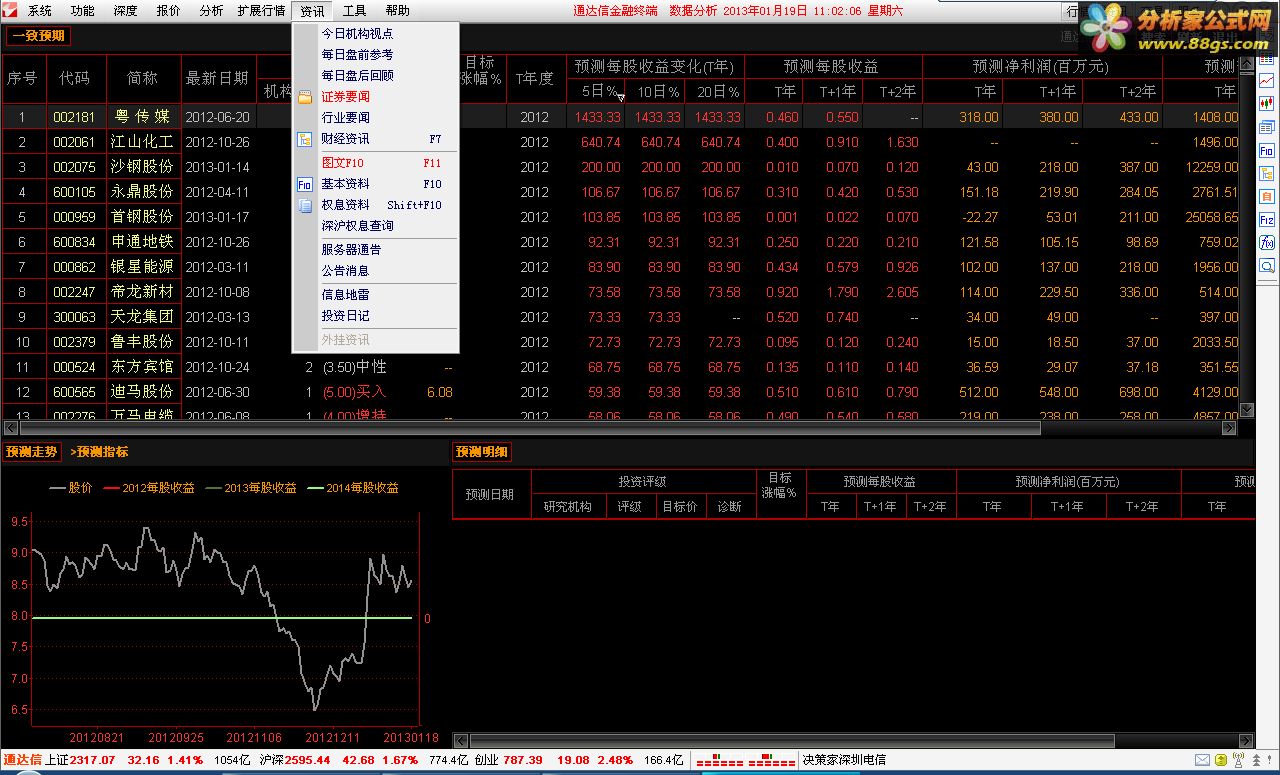Select 每日盘前参考 menu entry

[375, 55]
